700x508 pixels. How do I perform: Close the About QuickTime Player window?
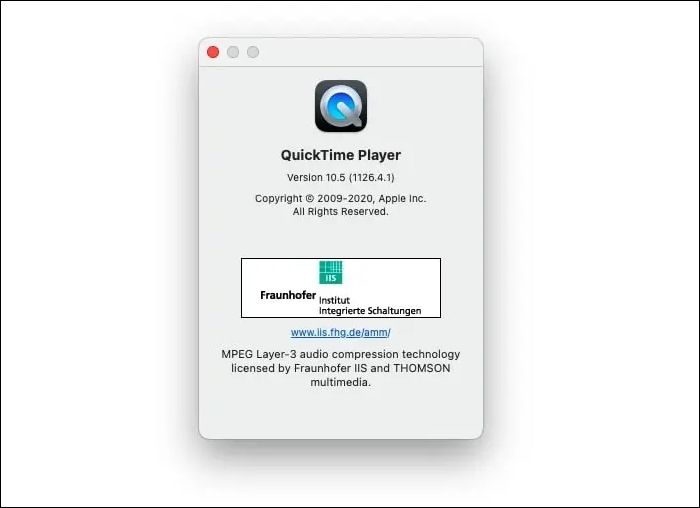[213, 52]
